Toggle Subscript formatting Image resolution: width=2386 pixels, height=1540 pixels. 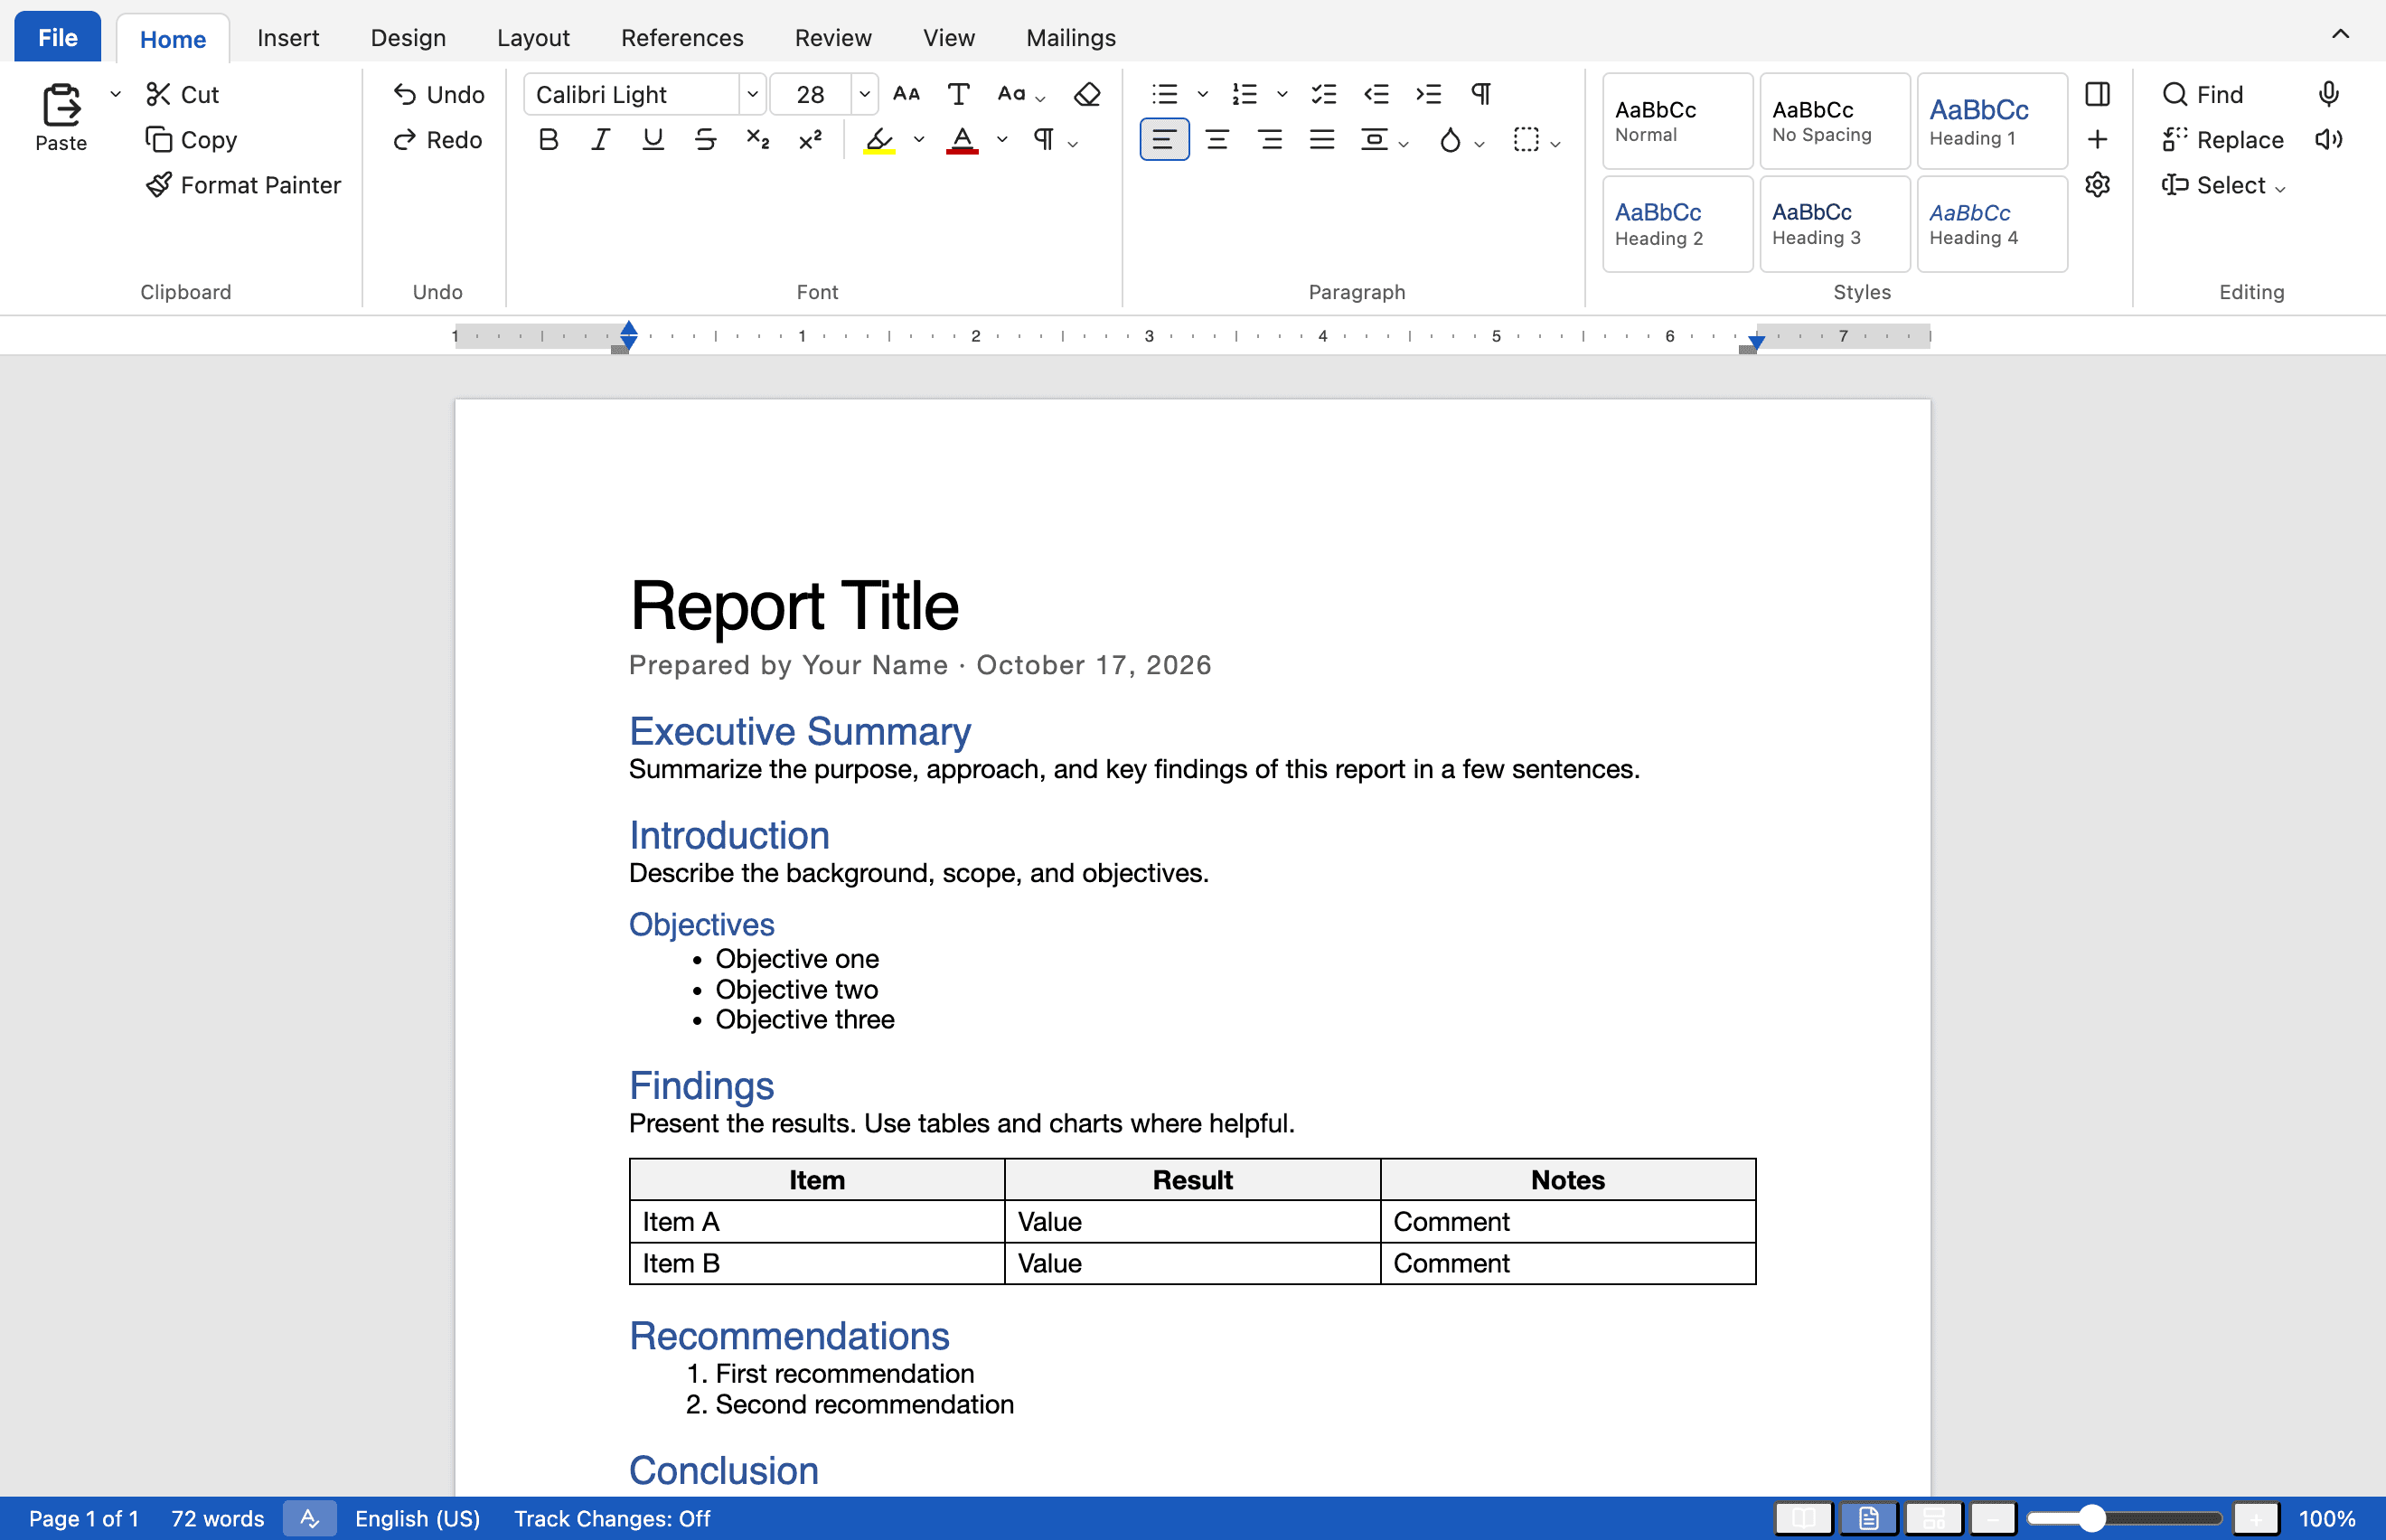point(758,139)
